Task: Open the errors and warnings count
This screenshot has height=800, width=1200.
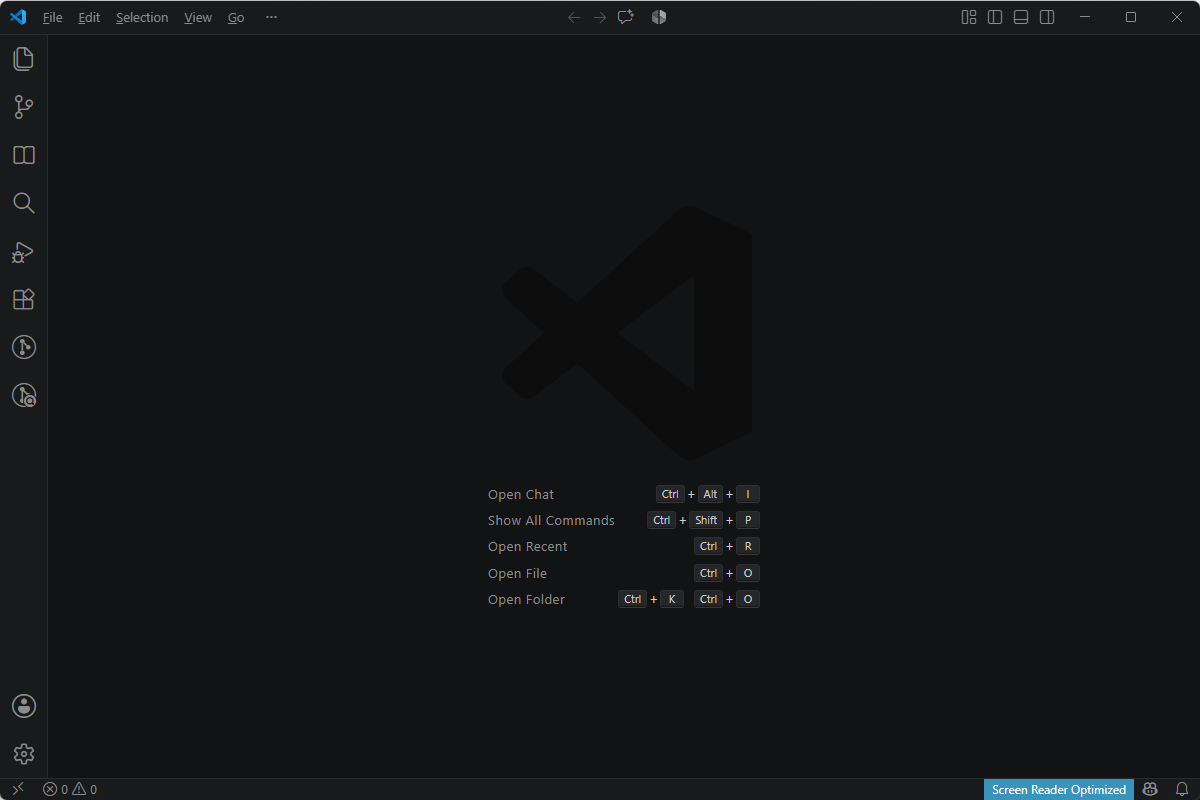Action: (70, 789)
